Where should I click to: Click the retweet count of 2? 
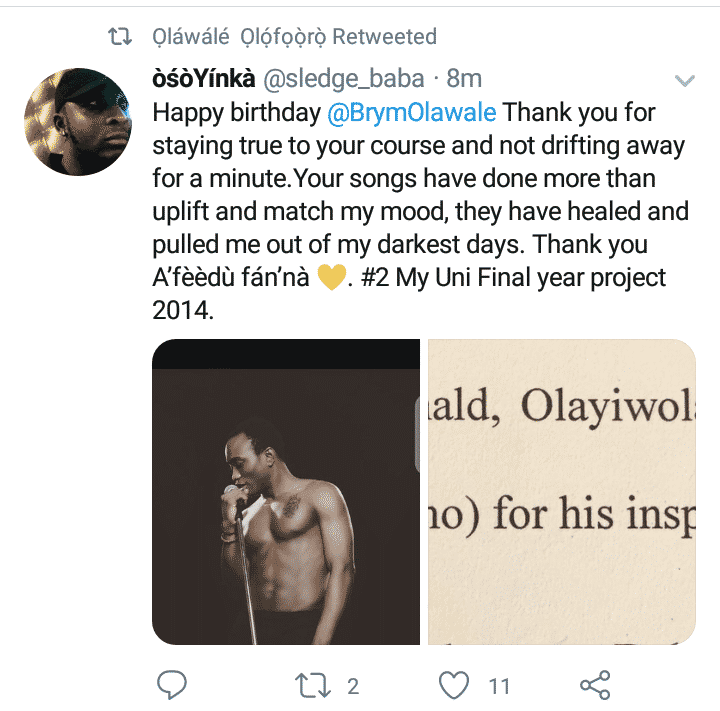353,687
